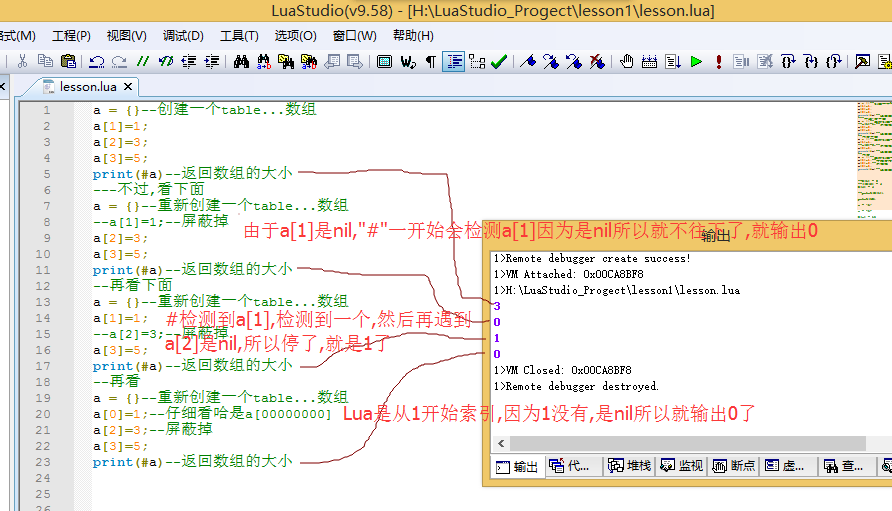Click the Copy toolbar icon

(46, 61)
